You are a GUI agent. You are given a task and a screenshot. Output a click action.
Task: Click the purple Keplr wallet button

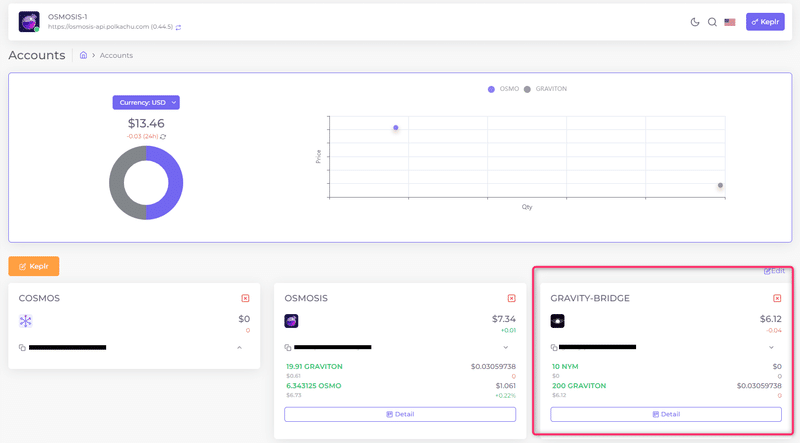(765, 22)
